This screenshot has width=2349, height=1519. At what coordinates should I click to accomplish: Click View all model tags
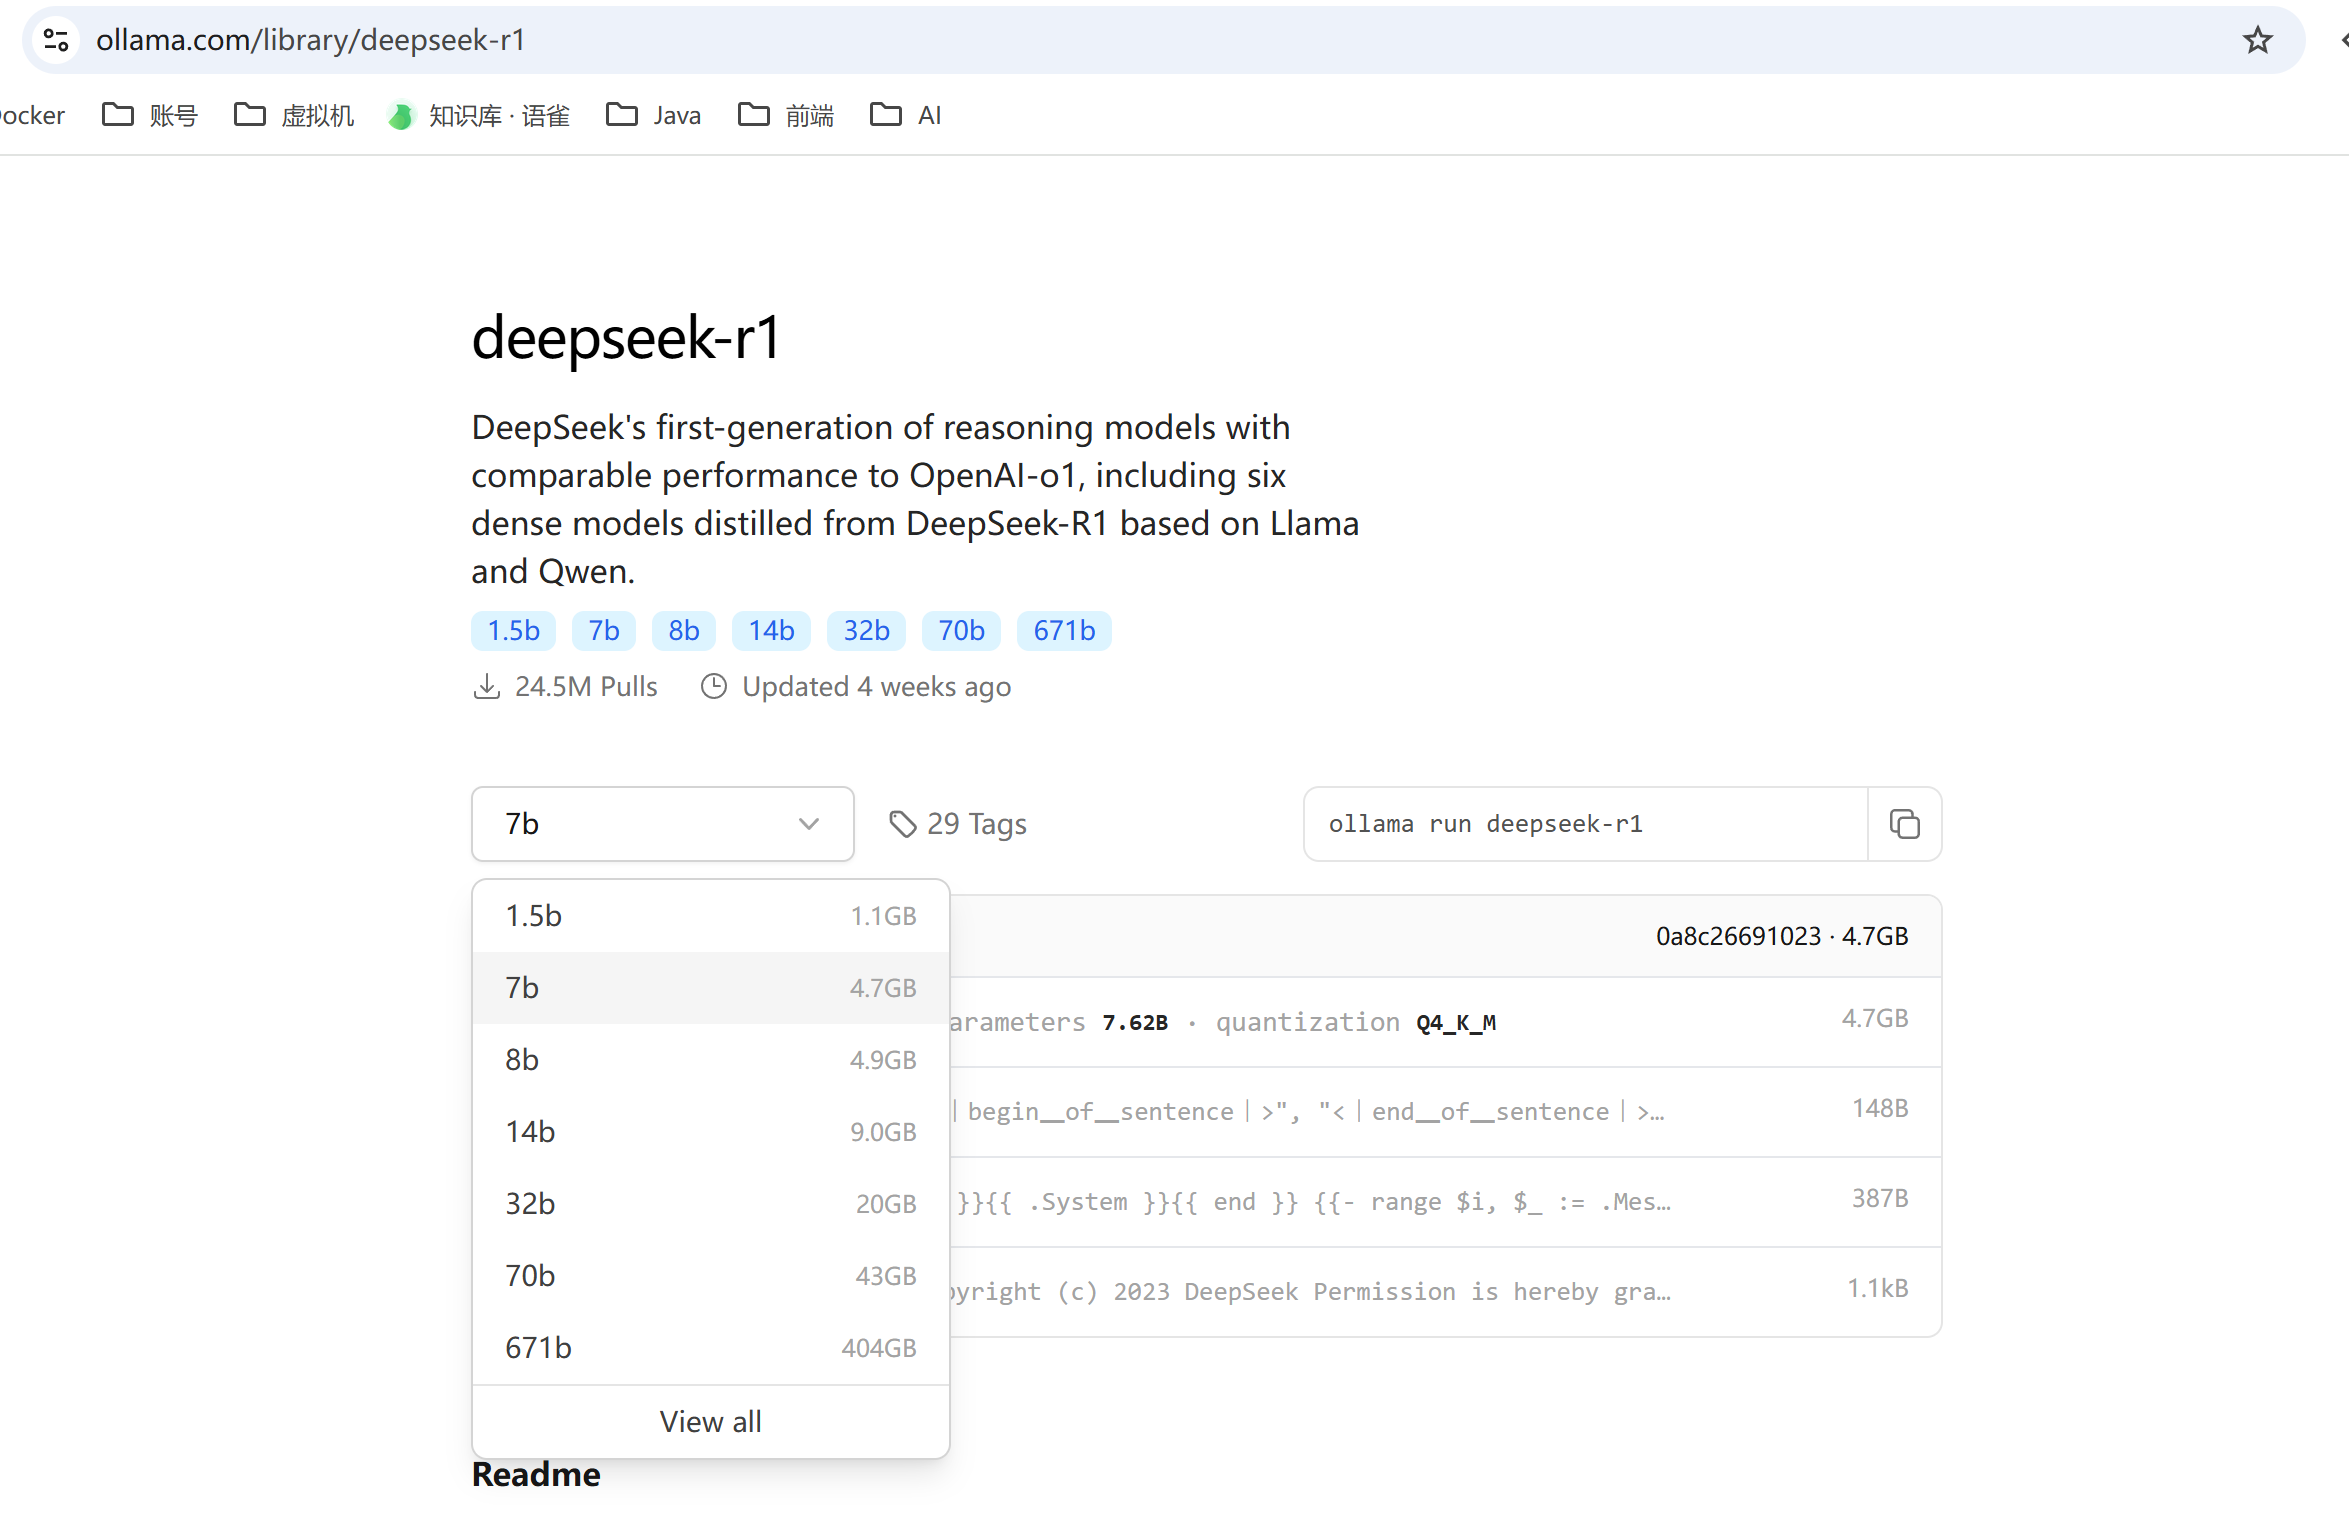(x=710, y=1421)
